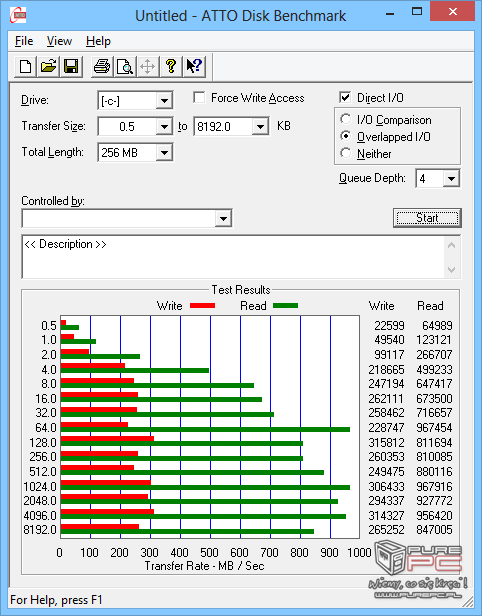Image resolution: width=482 pixels, height=616 pixels.
Task: Click the 'For Help, press F1' status text
Action: (56, 600)
